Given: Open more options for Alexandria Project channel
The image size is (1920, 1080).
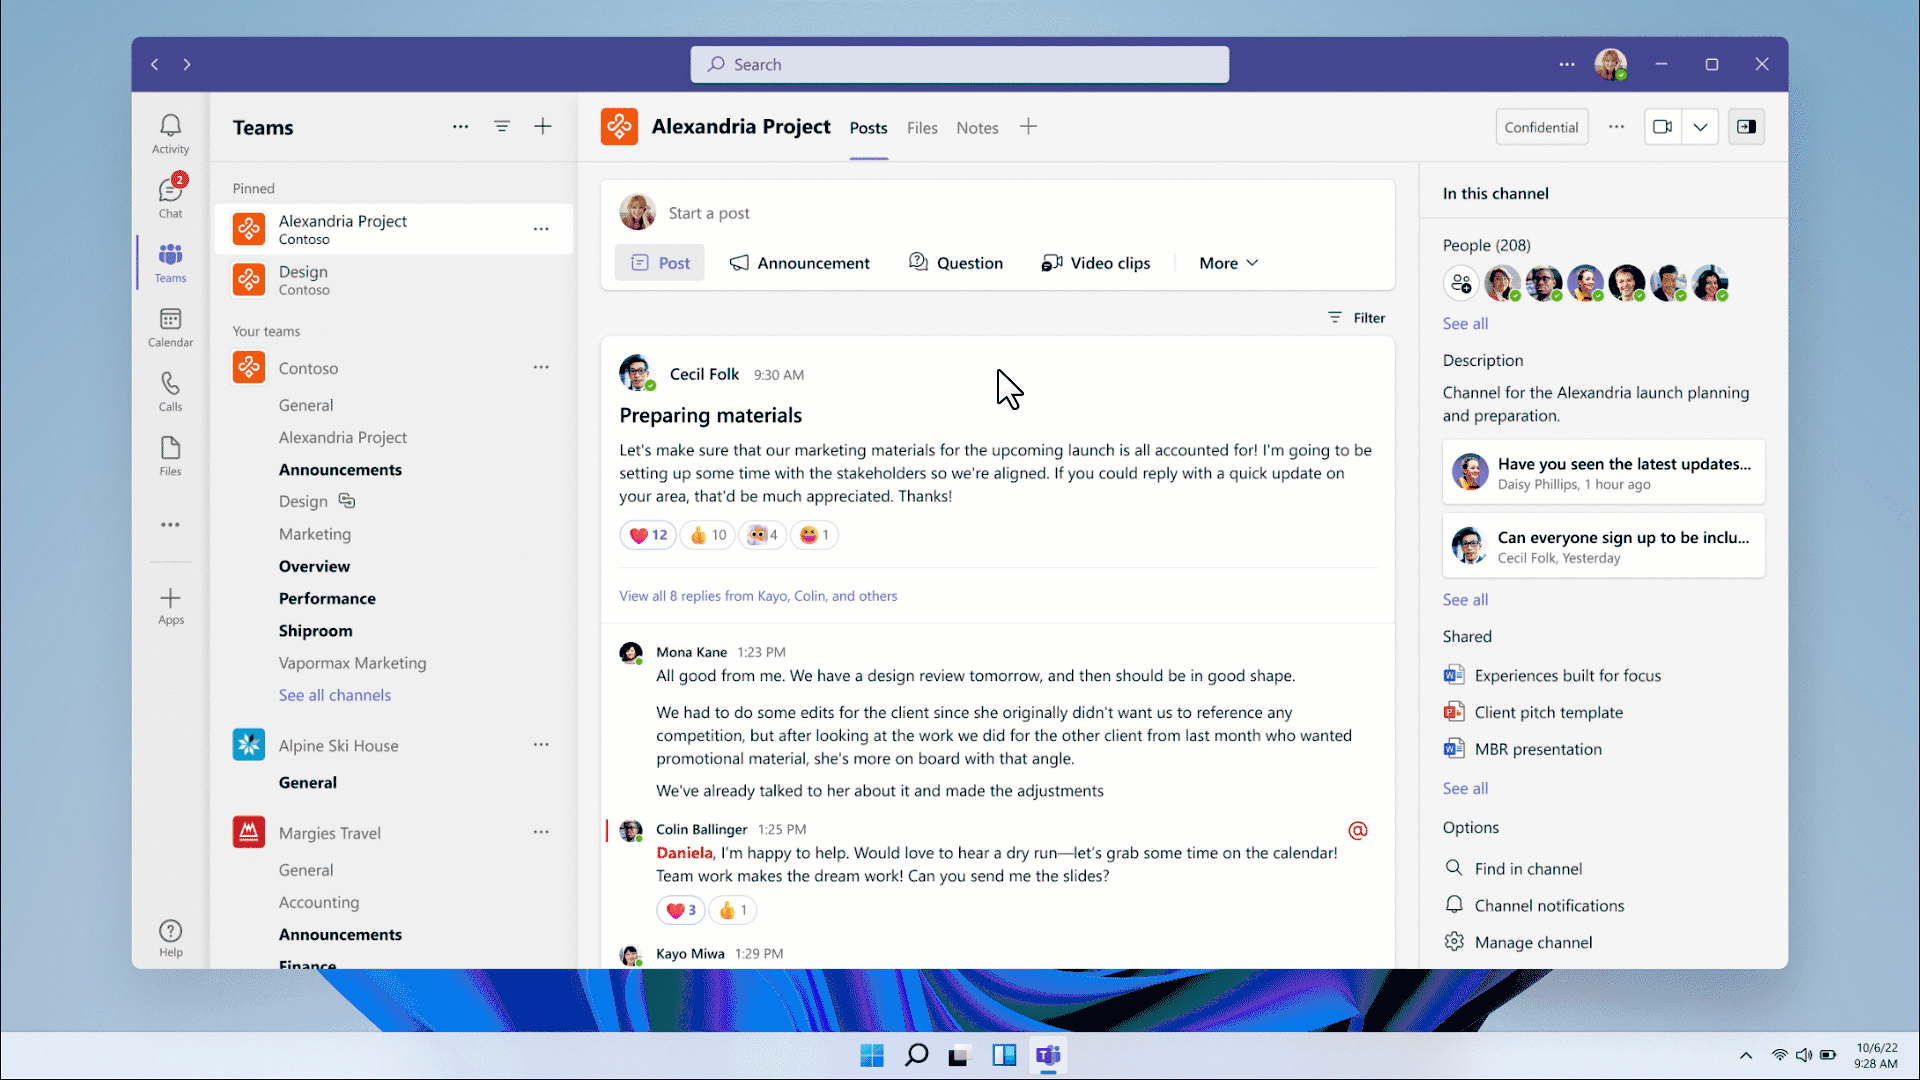Looking at the screenshot, I should (x=541, y=229).
